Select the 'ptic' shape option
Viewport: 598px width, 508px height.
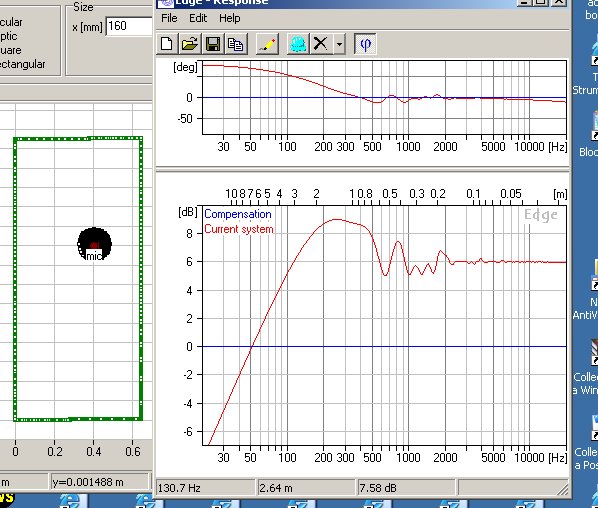coord(8,37)
